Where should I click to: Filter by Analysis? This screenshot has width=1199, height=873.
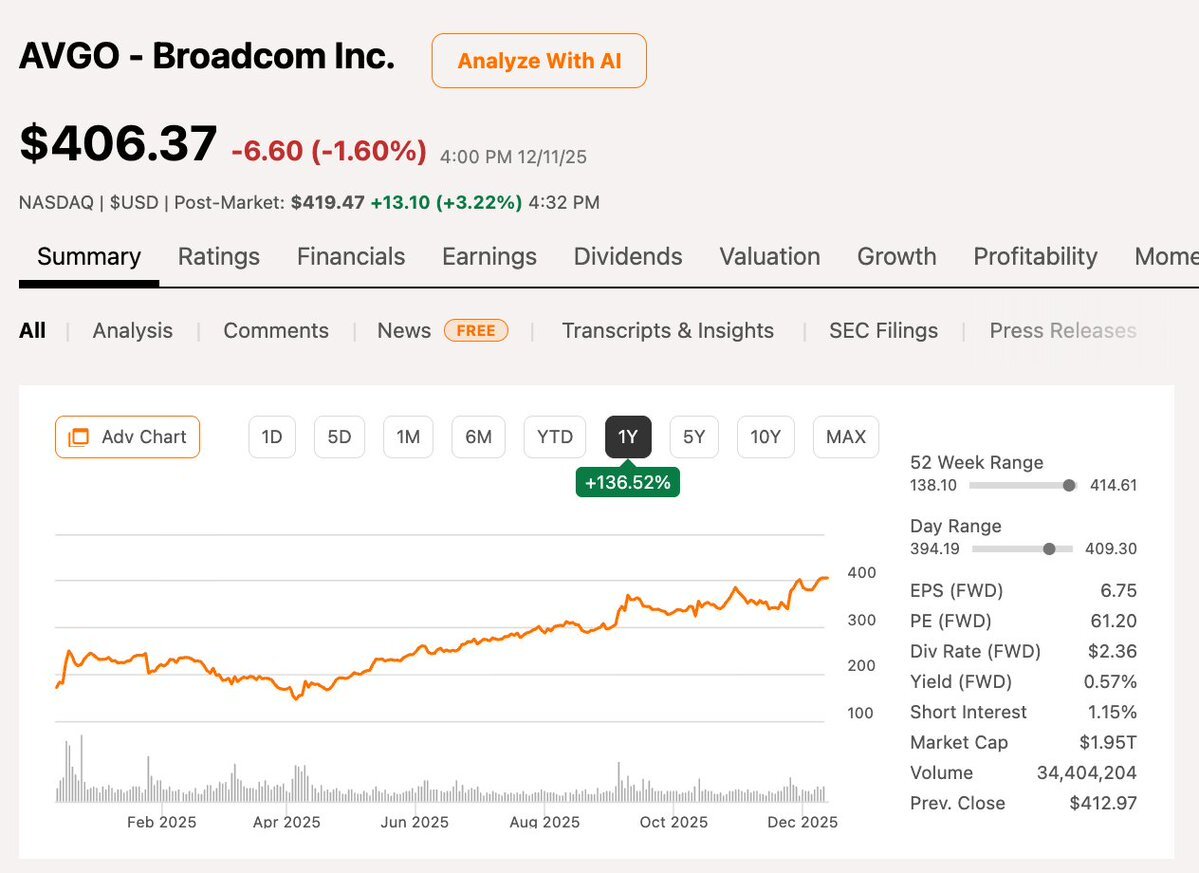click(x=133, y=331)
